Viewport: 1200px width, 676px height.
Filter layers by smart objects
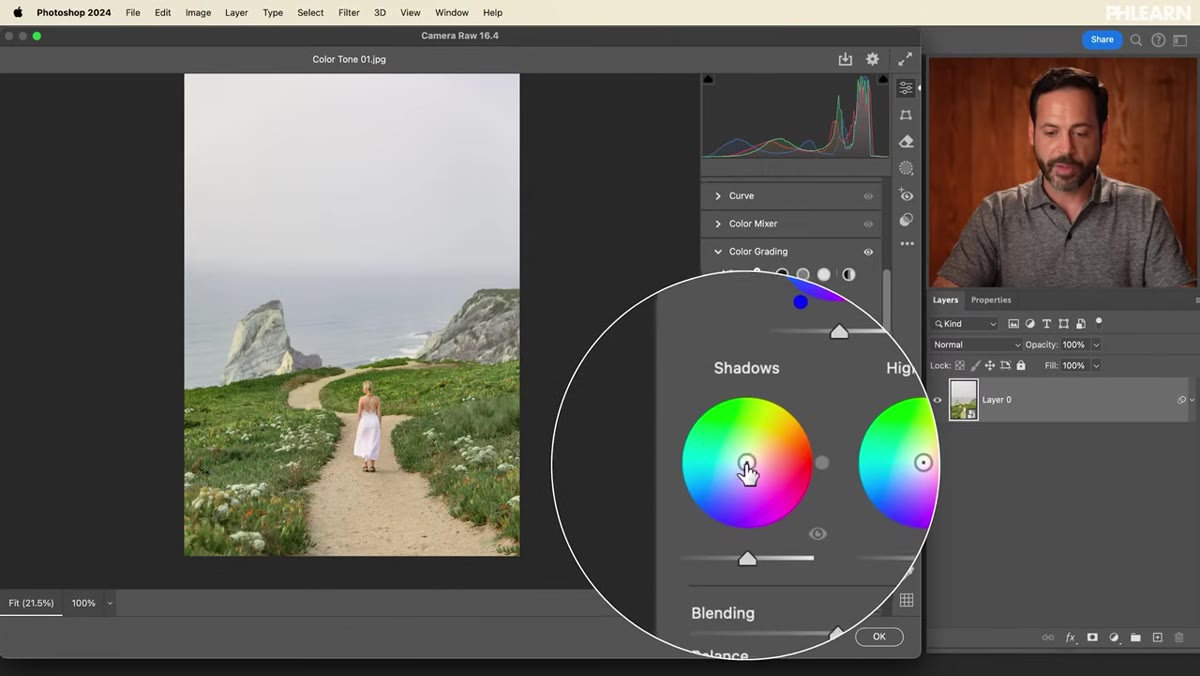(1080, 324)
